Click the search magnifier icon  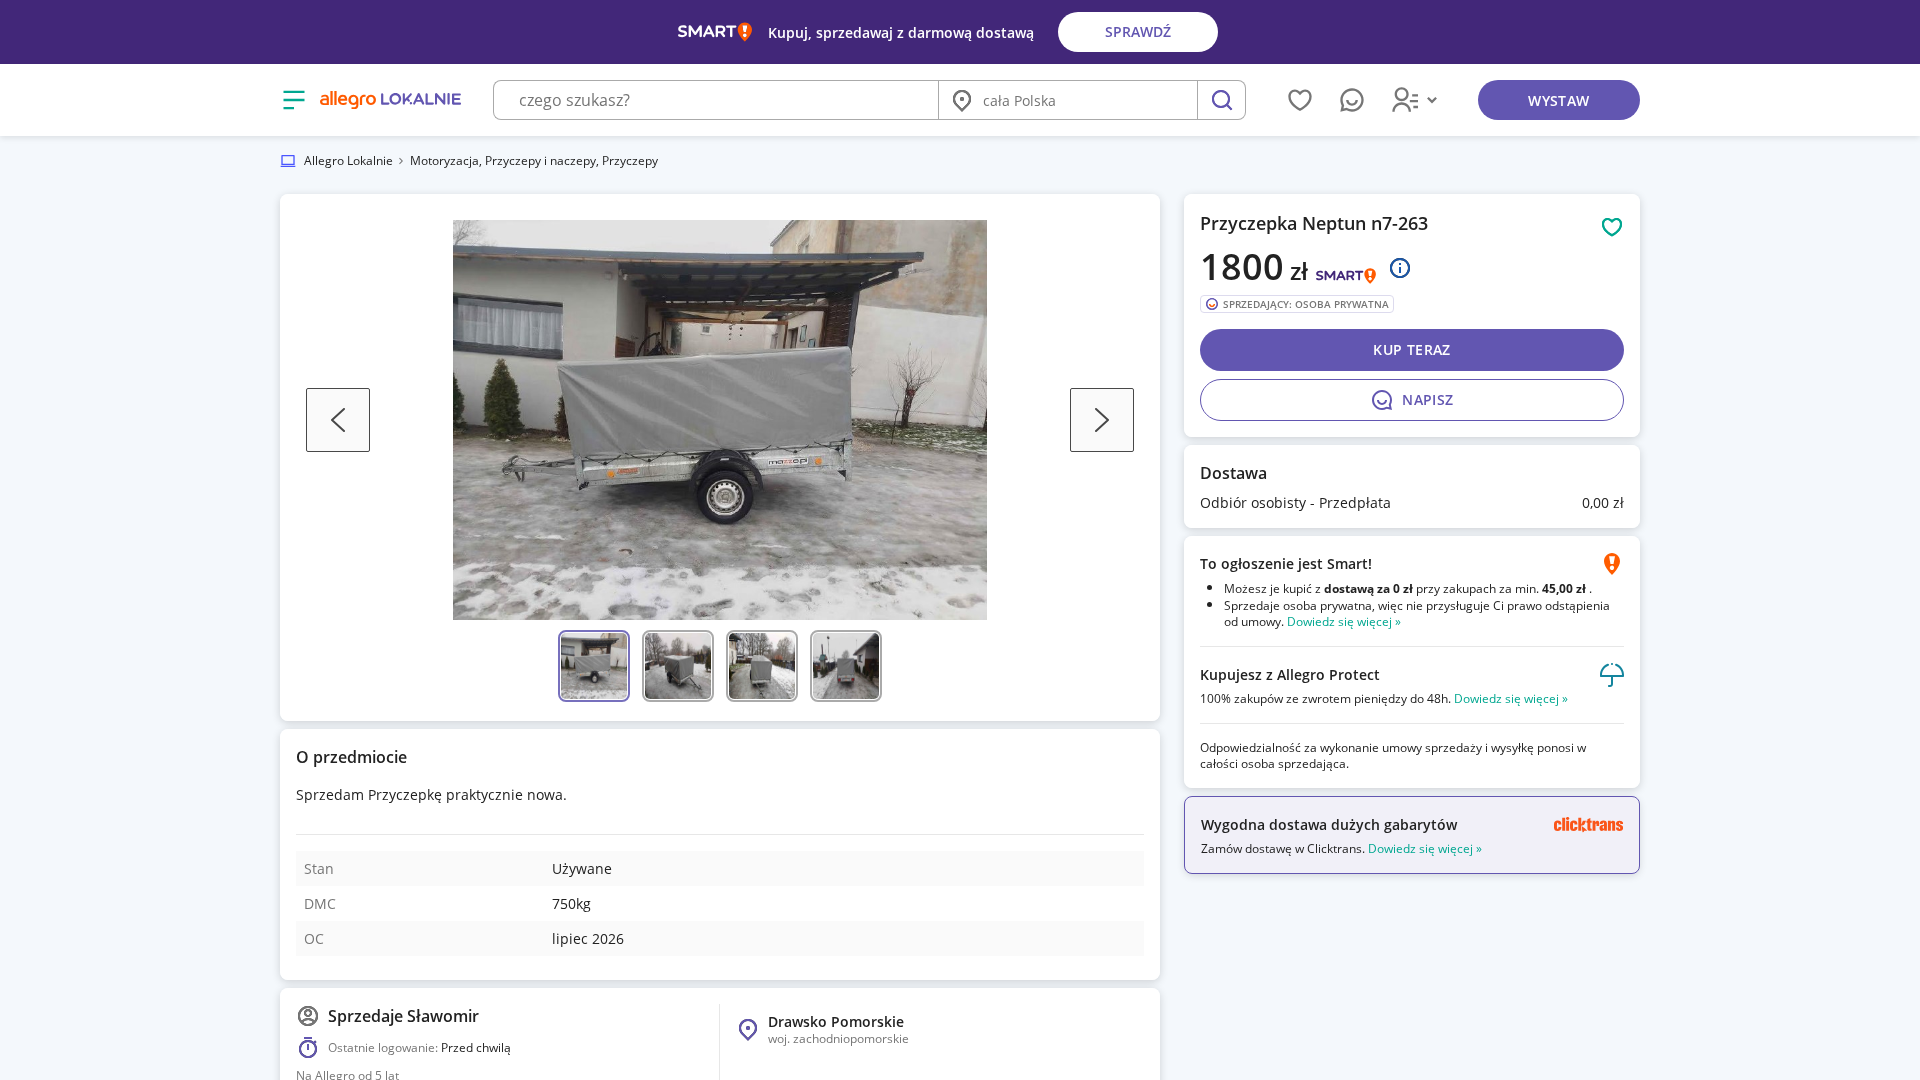tap(1221, 99)
